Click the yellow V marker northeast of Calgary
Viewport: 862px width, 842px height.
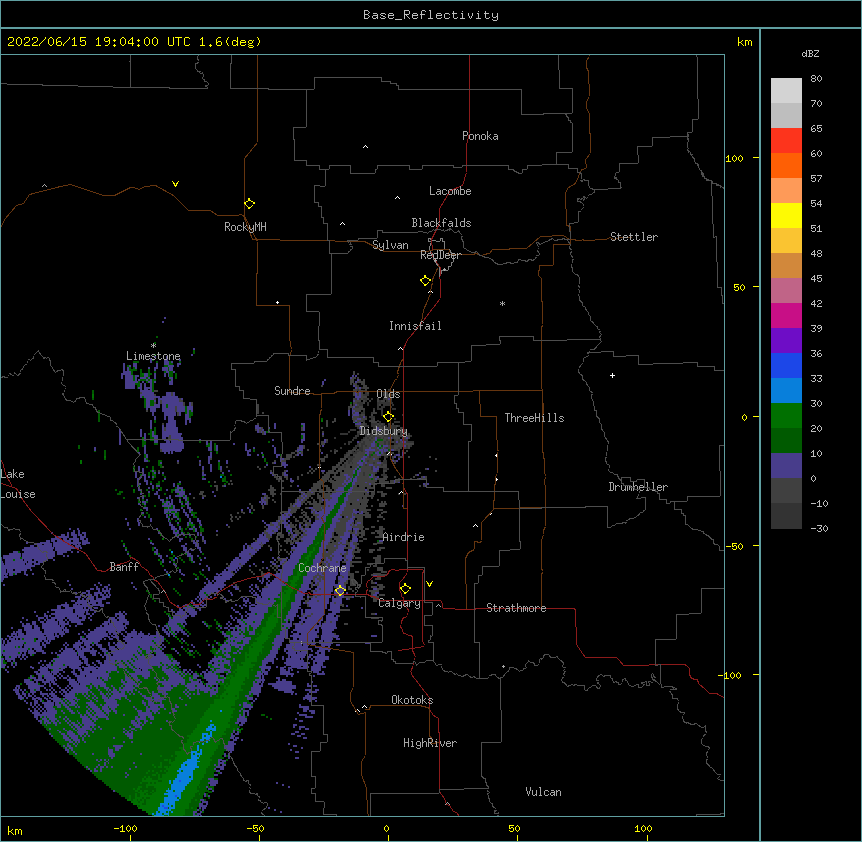tap(429, 584)
